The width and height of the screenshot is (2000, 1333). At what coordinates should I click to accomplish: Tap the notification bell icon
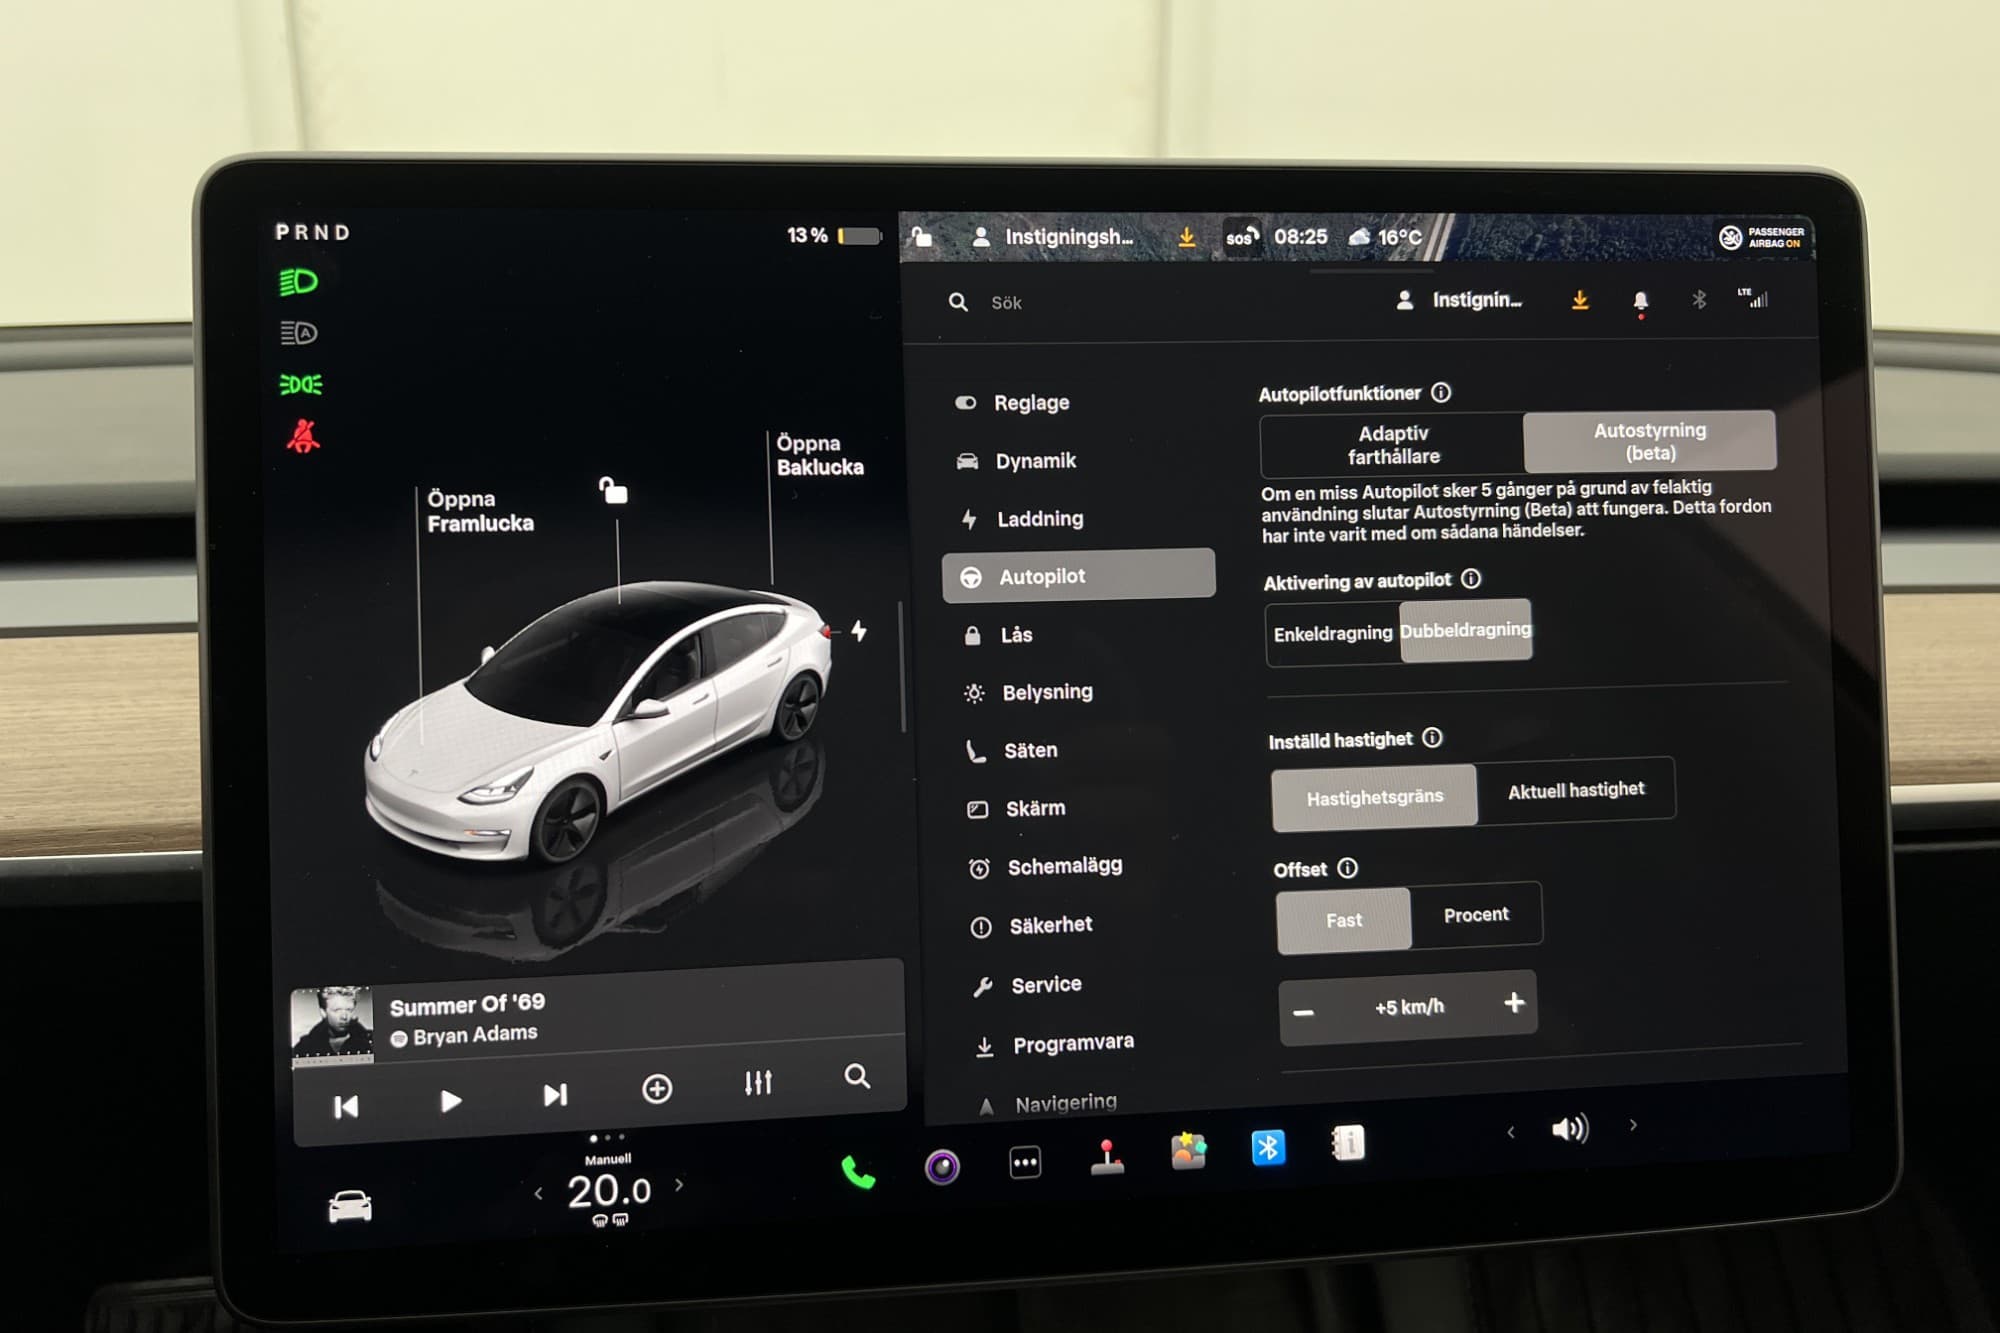(1640, 301)
